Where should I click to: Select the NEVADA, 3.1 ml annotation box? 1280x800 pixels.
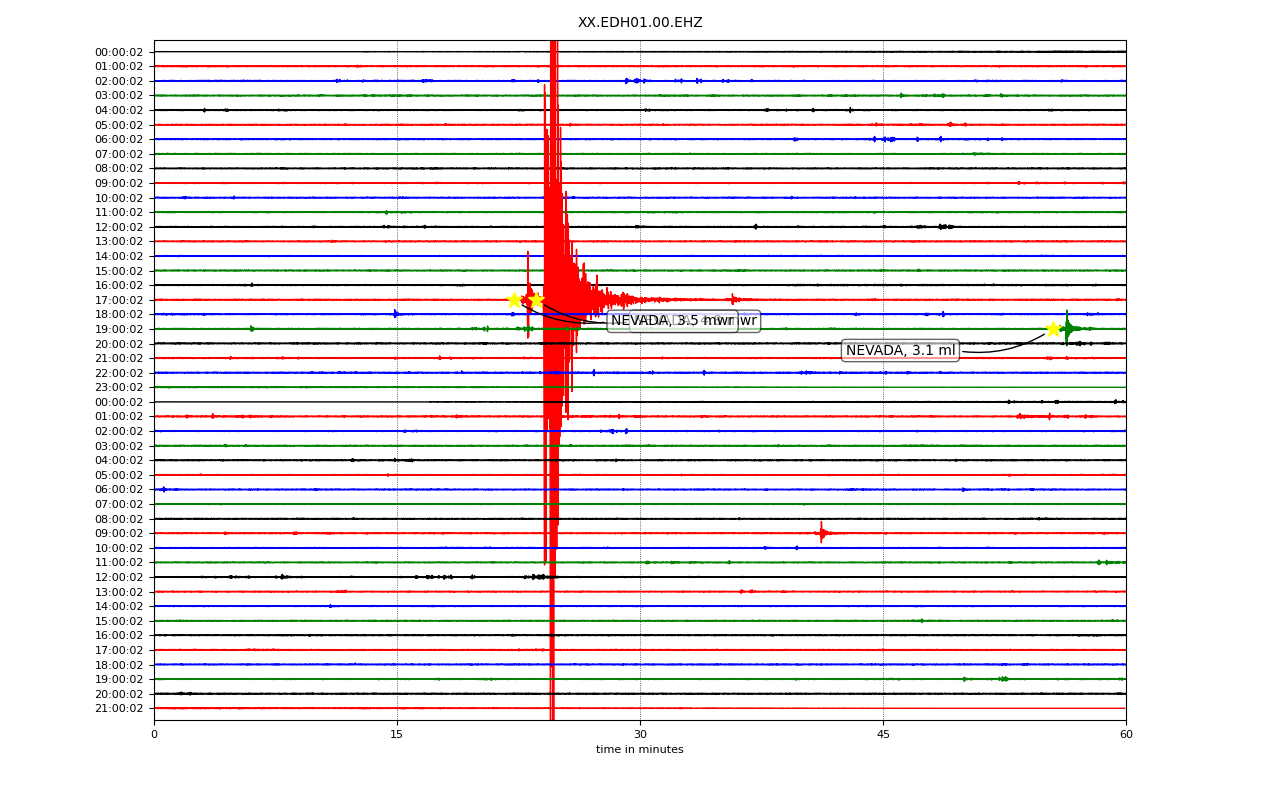(900, 350)
